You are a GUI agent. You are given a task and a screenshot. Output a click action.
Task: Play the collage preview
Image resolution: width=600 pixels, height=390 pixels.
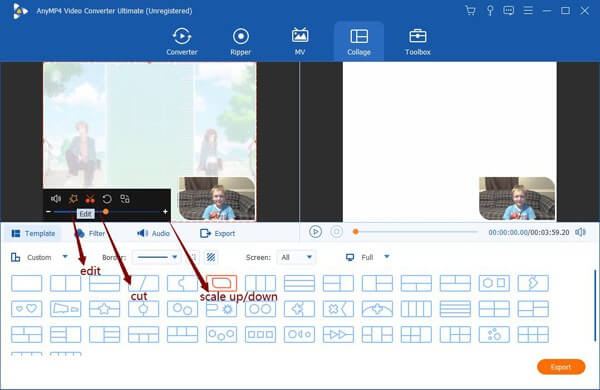point(315,232)
